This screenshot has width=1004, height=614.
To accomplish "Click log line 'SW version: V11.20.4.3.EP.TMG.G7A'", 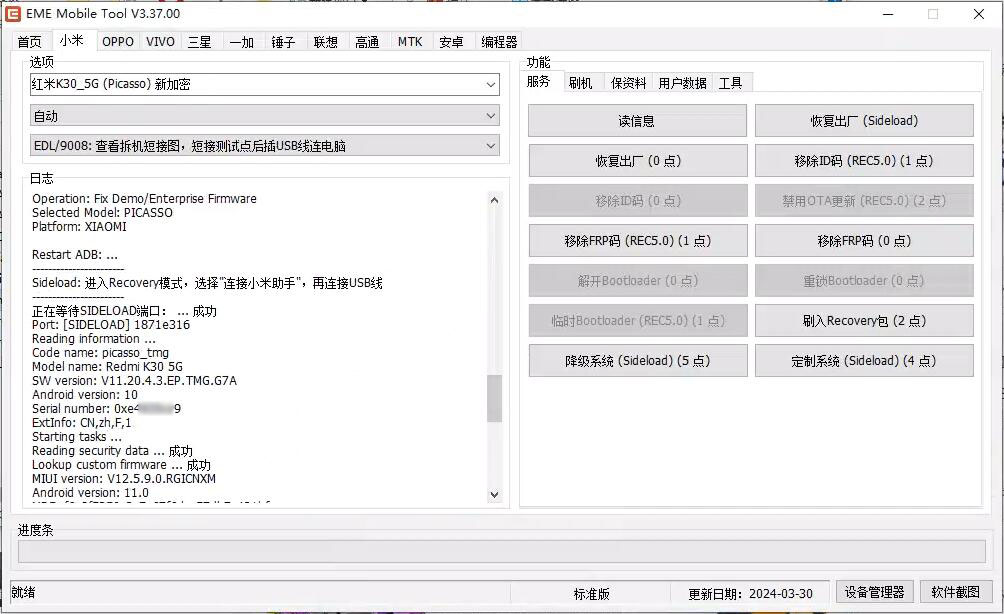I will pyautogui.click(x=134, y=381).
